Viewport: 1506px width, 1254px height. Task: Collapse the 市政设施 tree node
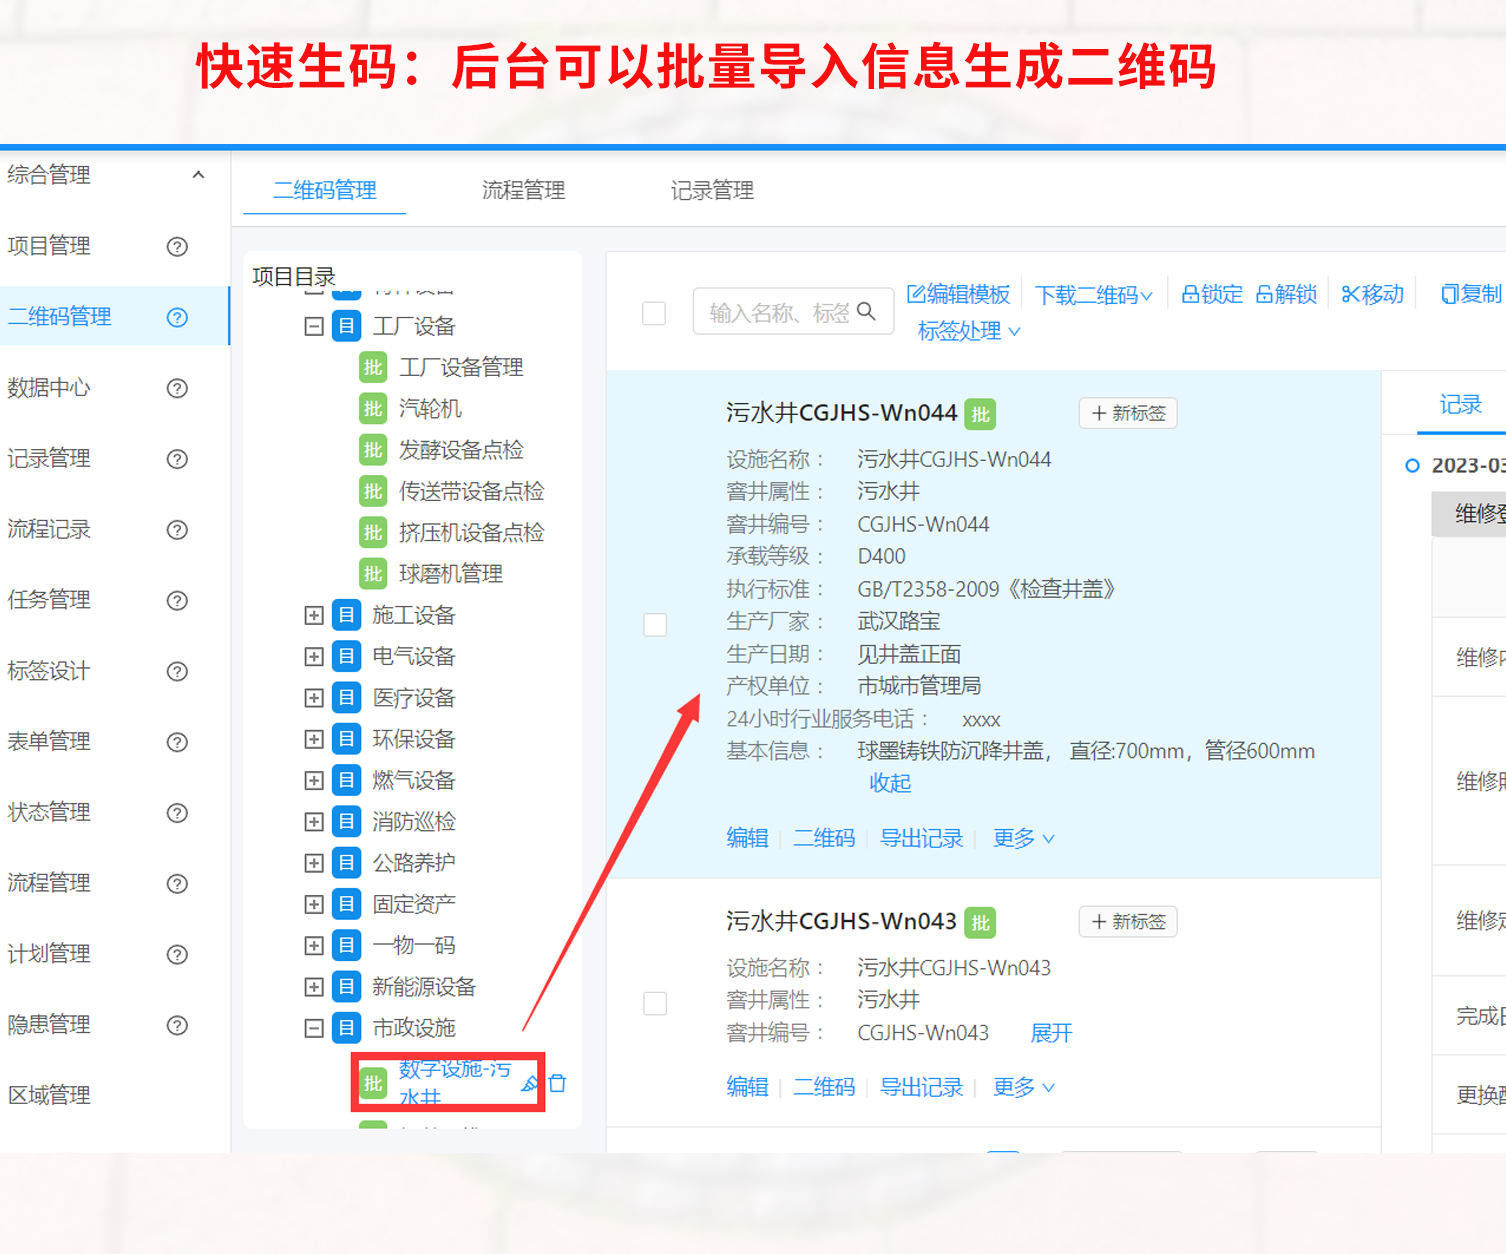[x=313, y=1027]
